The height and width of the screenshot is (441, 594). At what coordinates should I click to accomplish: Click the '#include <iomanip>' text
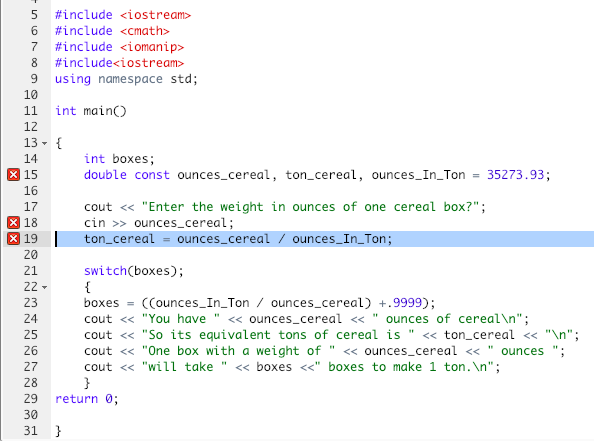click(x=119, y=47)
